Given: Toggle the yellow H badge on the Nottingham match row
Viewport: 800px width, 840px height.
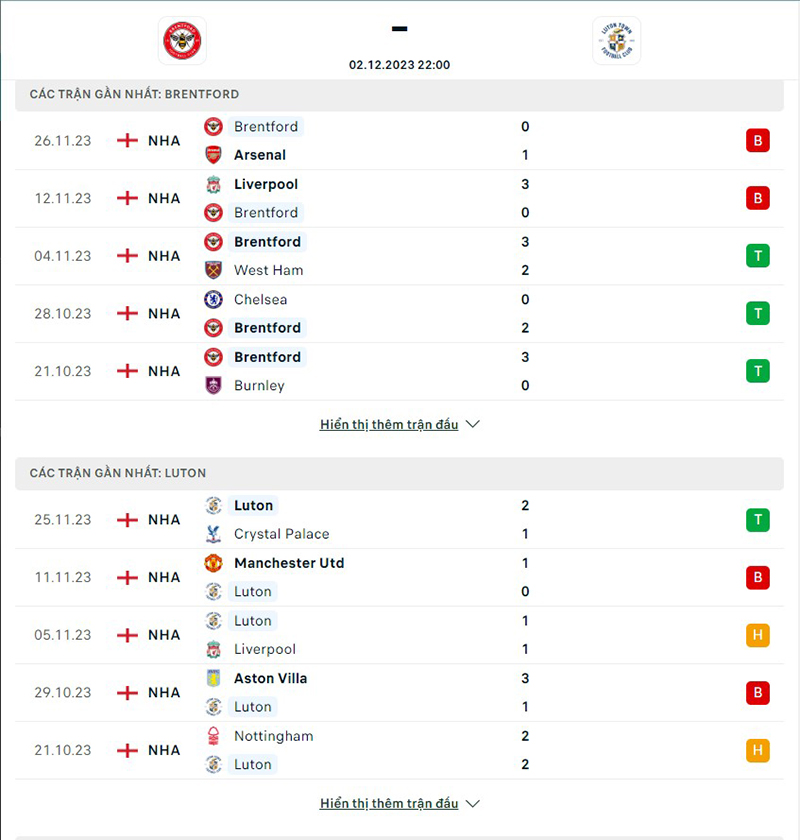Looking at the screenshot, I should point(758,750).
